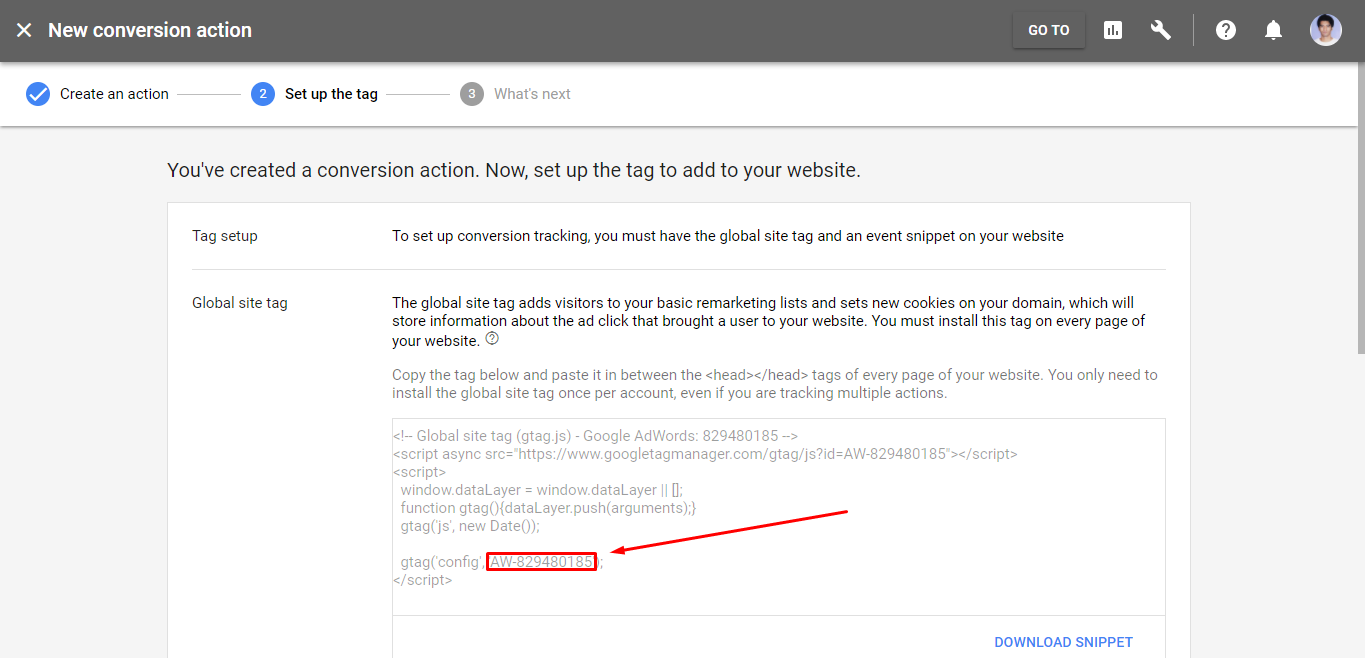
Task: Jump to the 'What's next' step label
Action: click(x=532, y=94)
